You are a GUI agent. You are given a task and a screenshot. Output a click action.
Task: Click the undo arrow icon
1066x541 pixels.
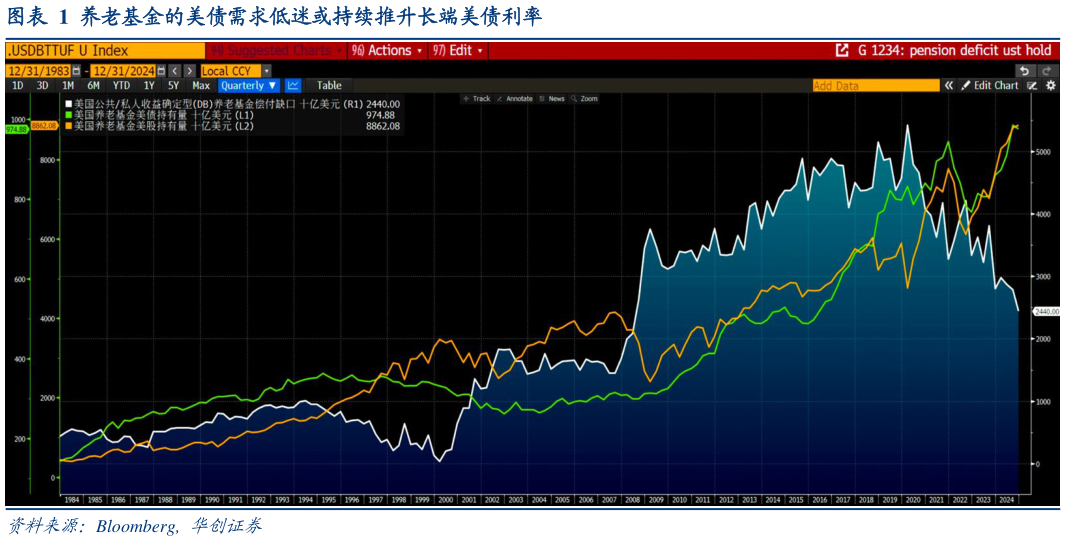[1024, 71]
